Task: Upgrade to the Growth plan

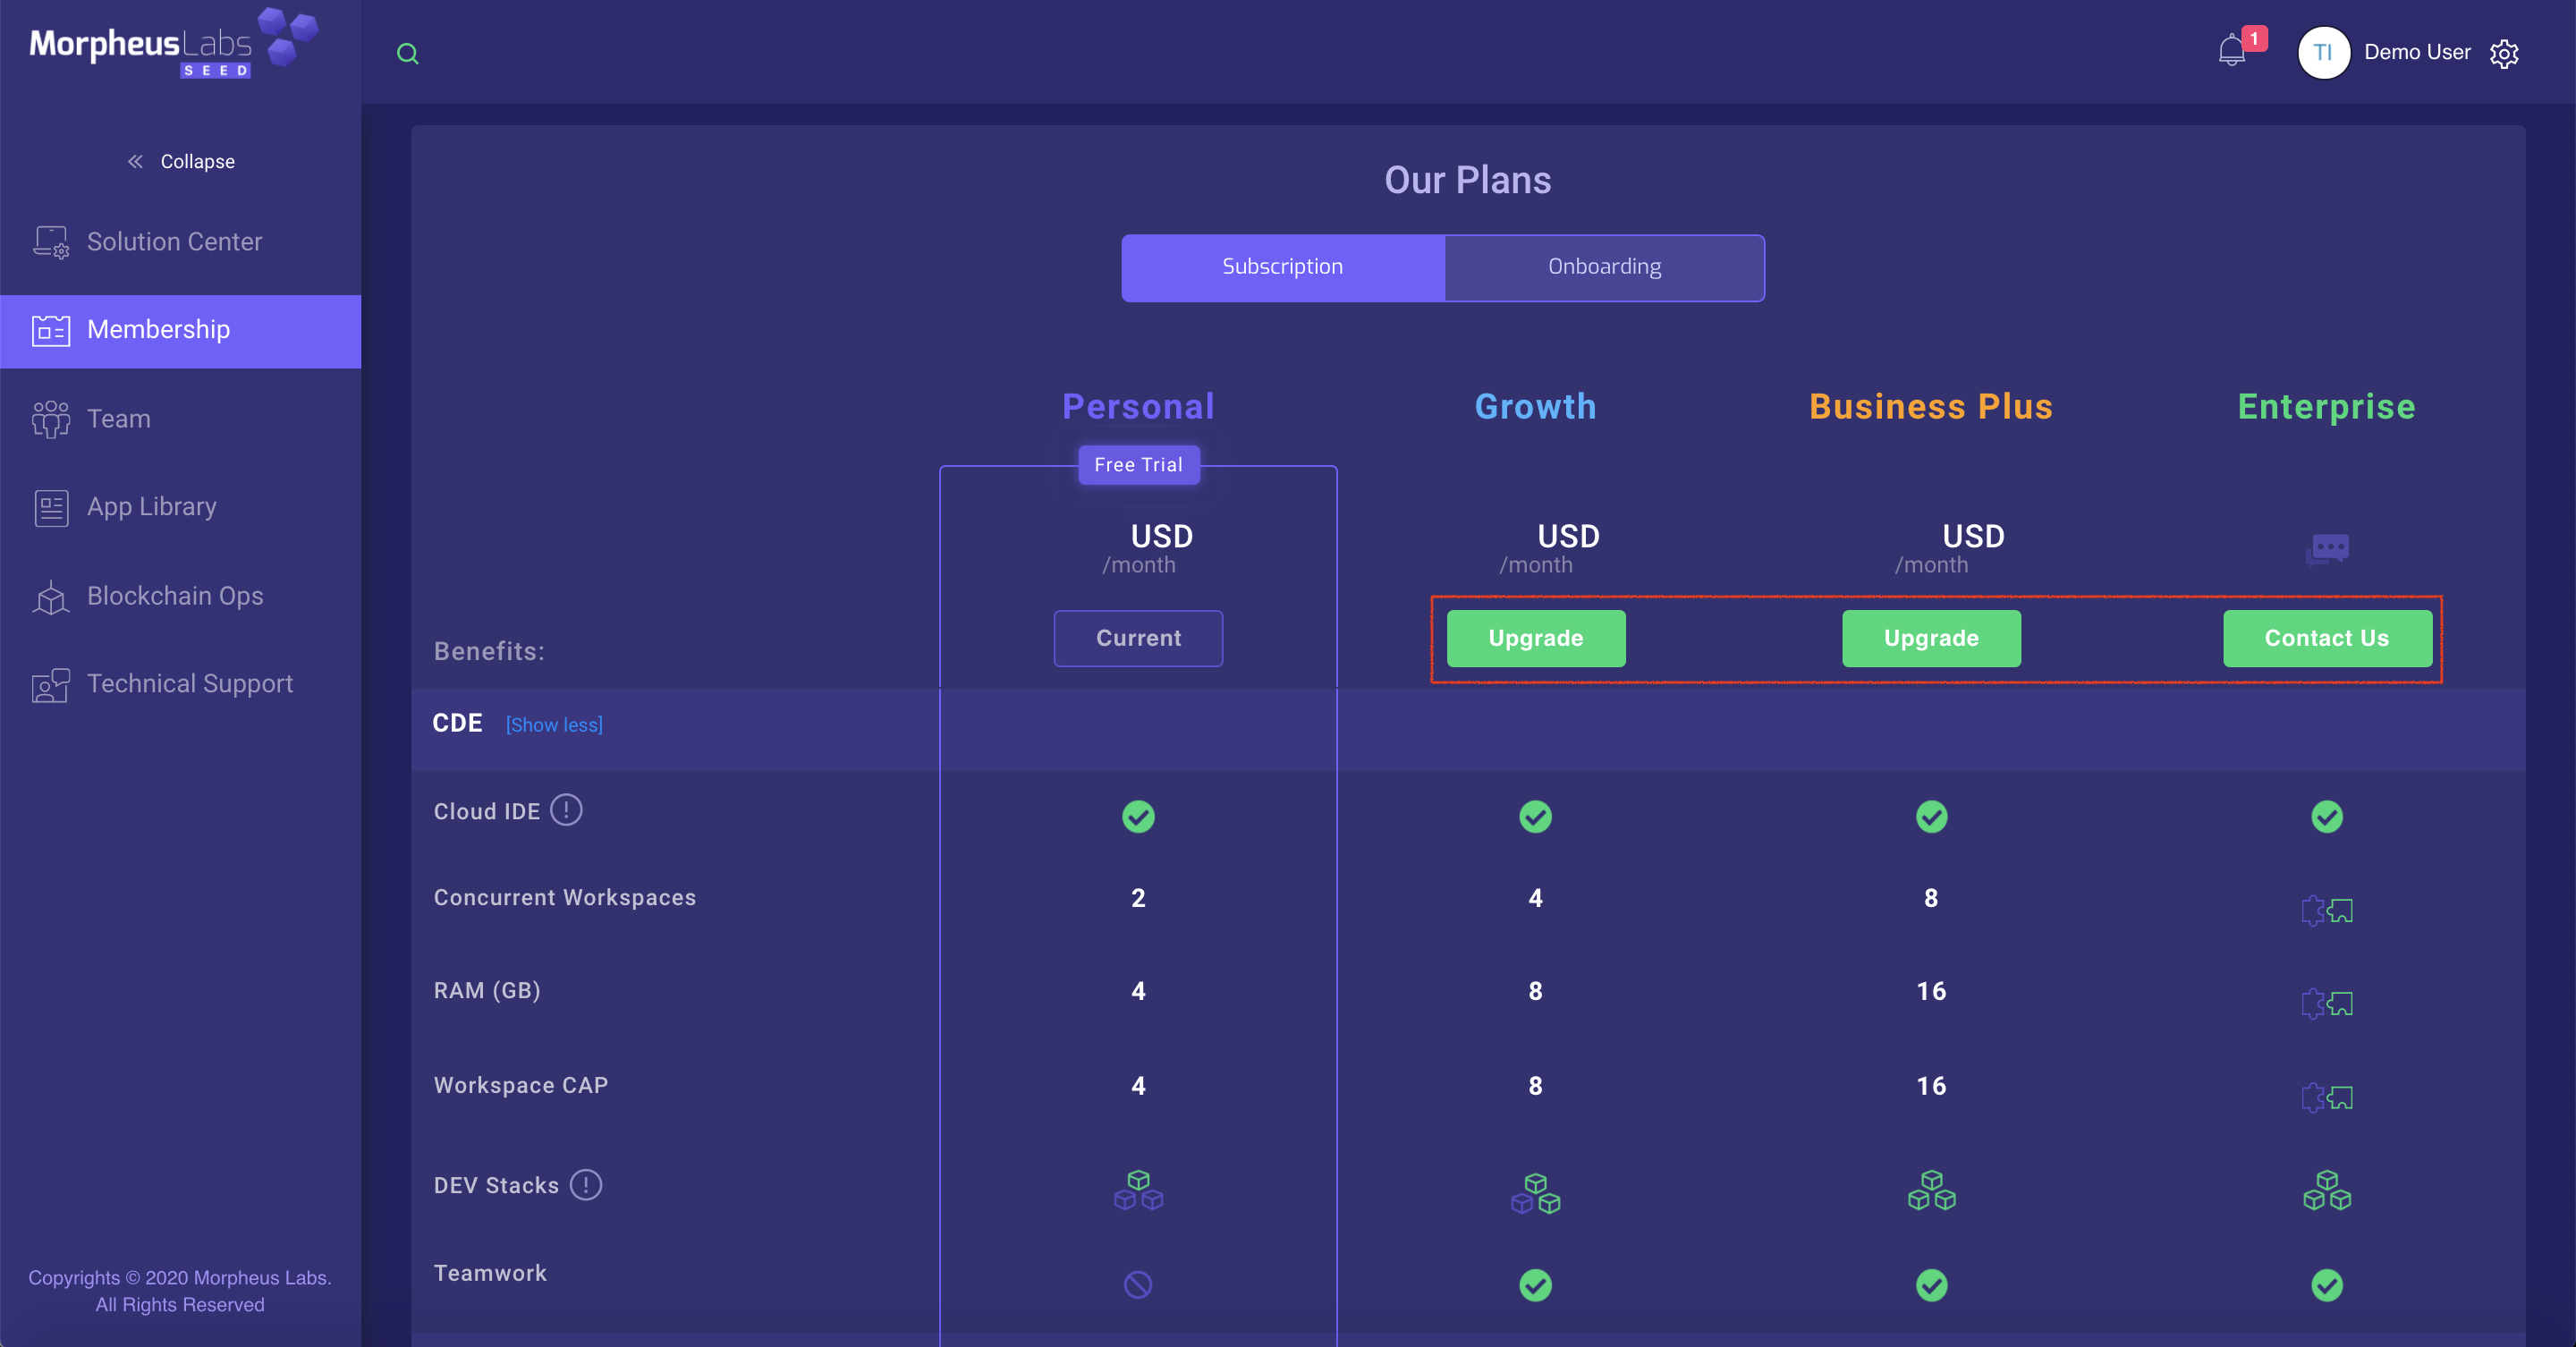Action: (x=1535, y=638)
